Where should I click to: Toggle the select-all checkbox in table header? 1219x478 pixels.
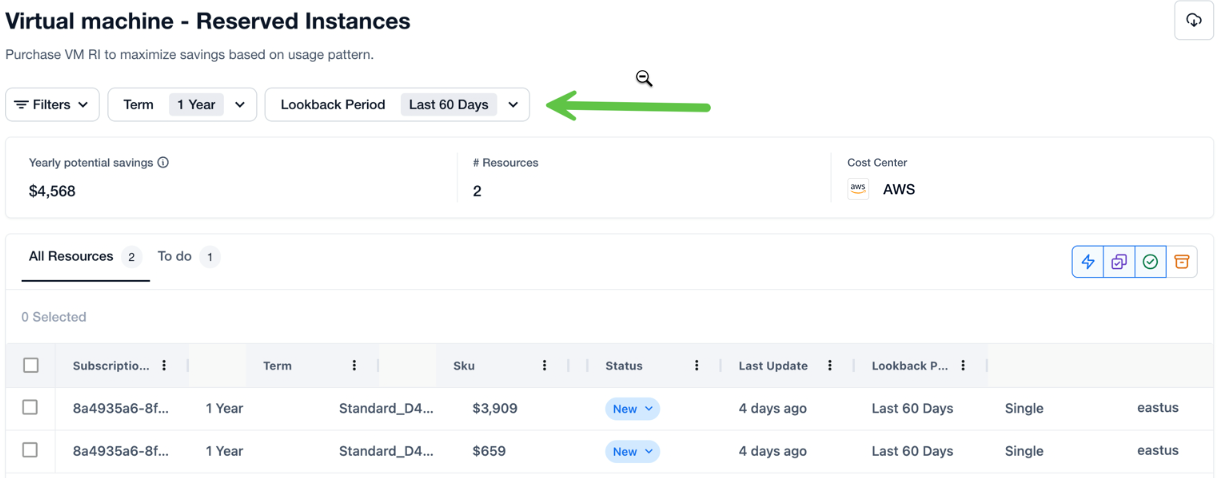31,366
